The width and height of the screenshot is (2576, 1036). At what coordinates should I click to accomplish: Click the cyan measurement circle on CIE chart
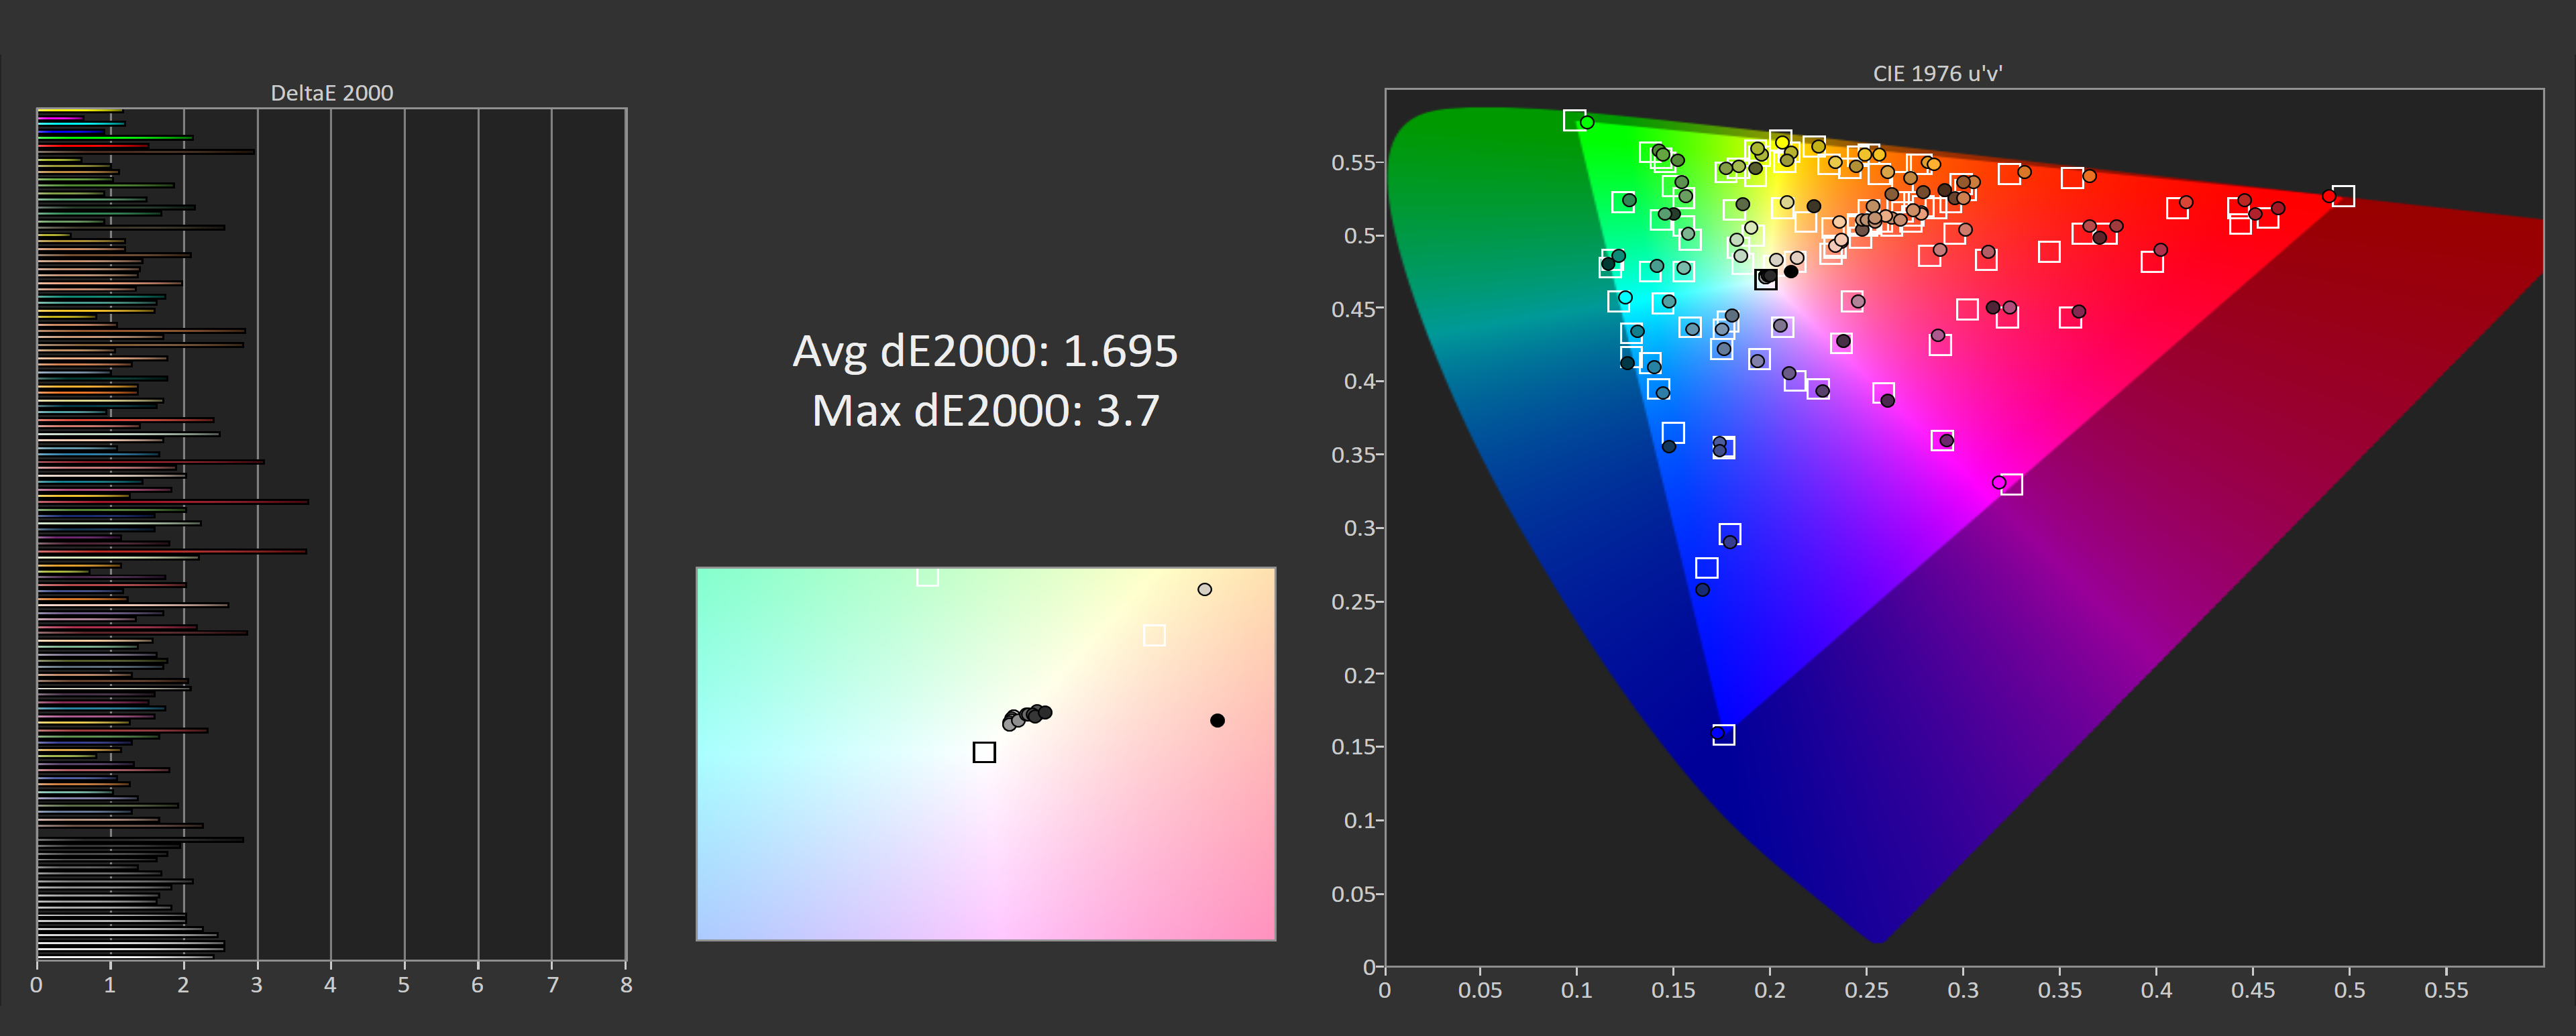tap(1625, 297)
